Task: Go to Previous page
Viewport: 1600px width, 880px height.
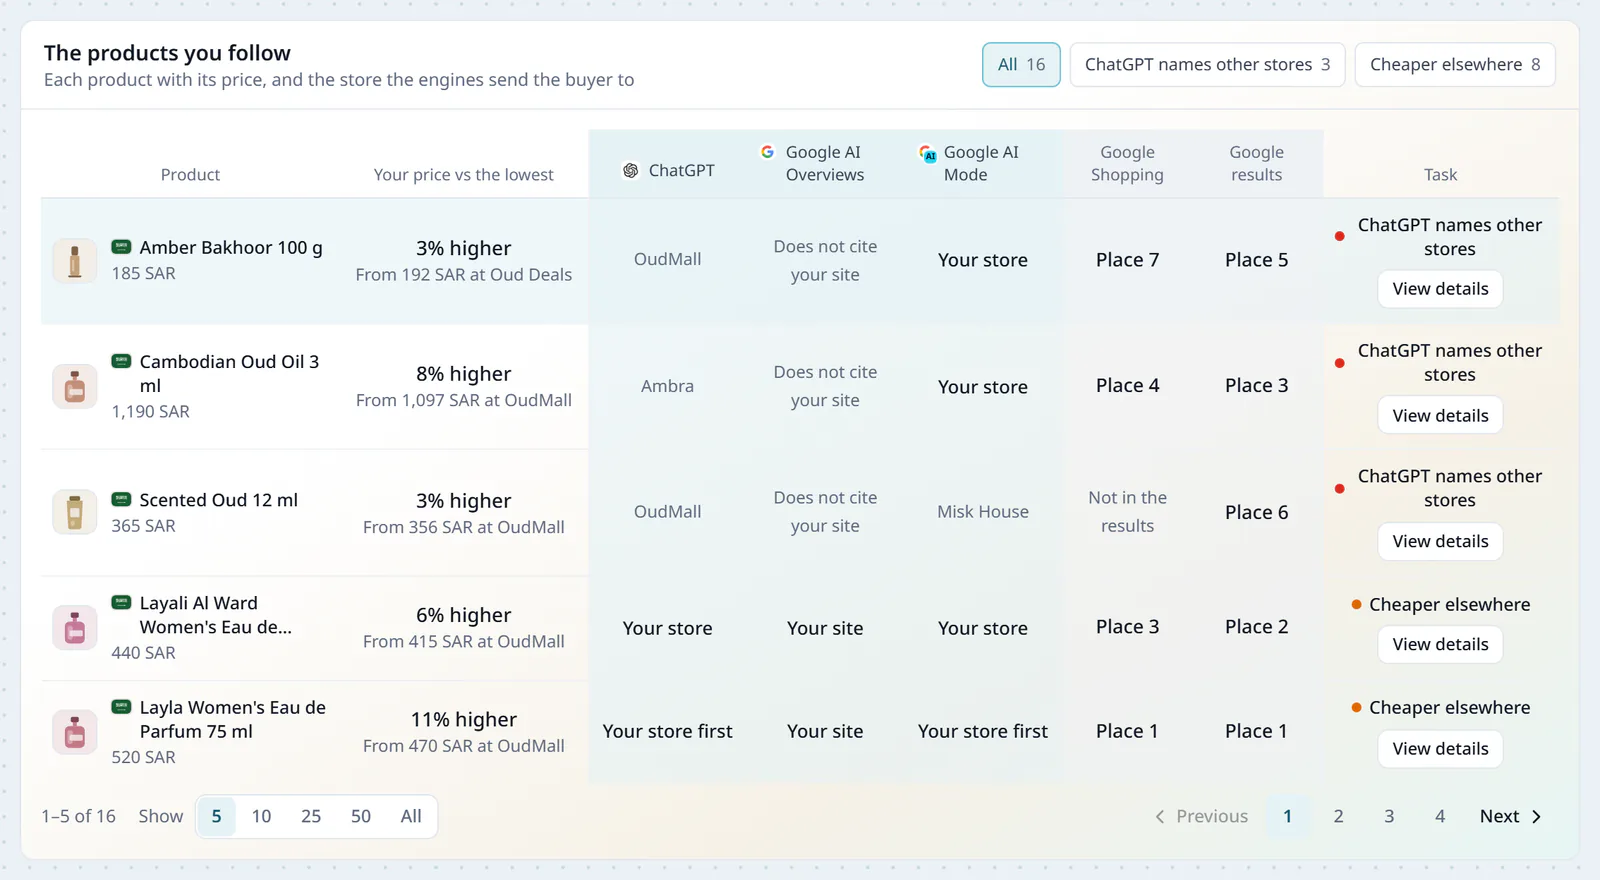Action: coord(1201,817)
